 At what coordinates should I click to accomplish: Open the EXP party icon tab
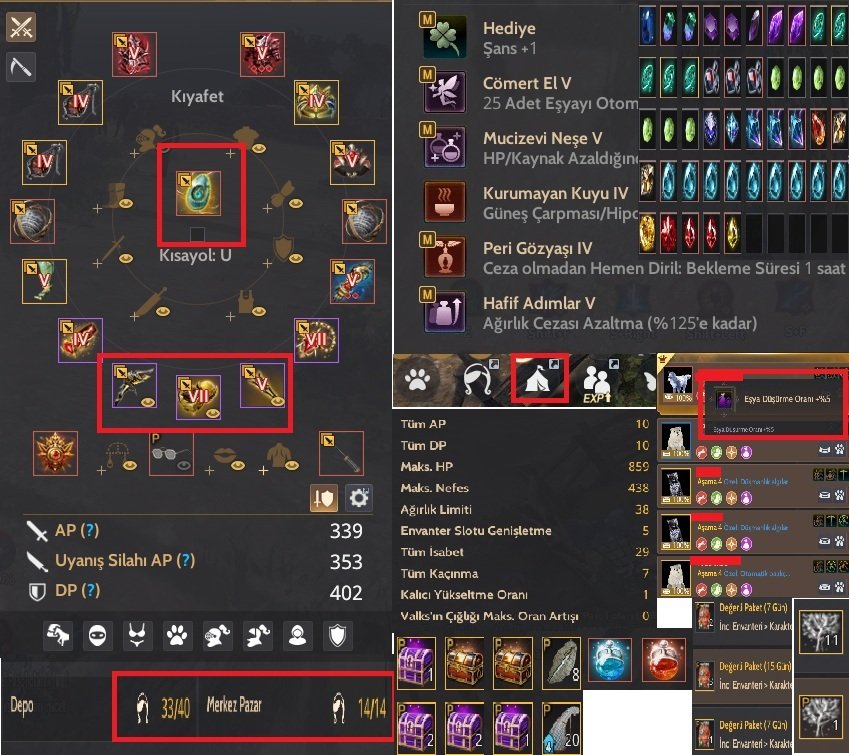click(597, 382)
